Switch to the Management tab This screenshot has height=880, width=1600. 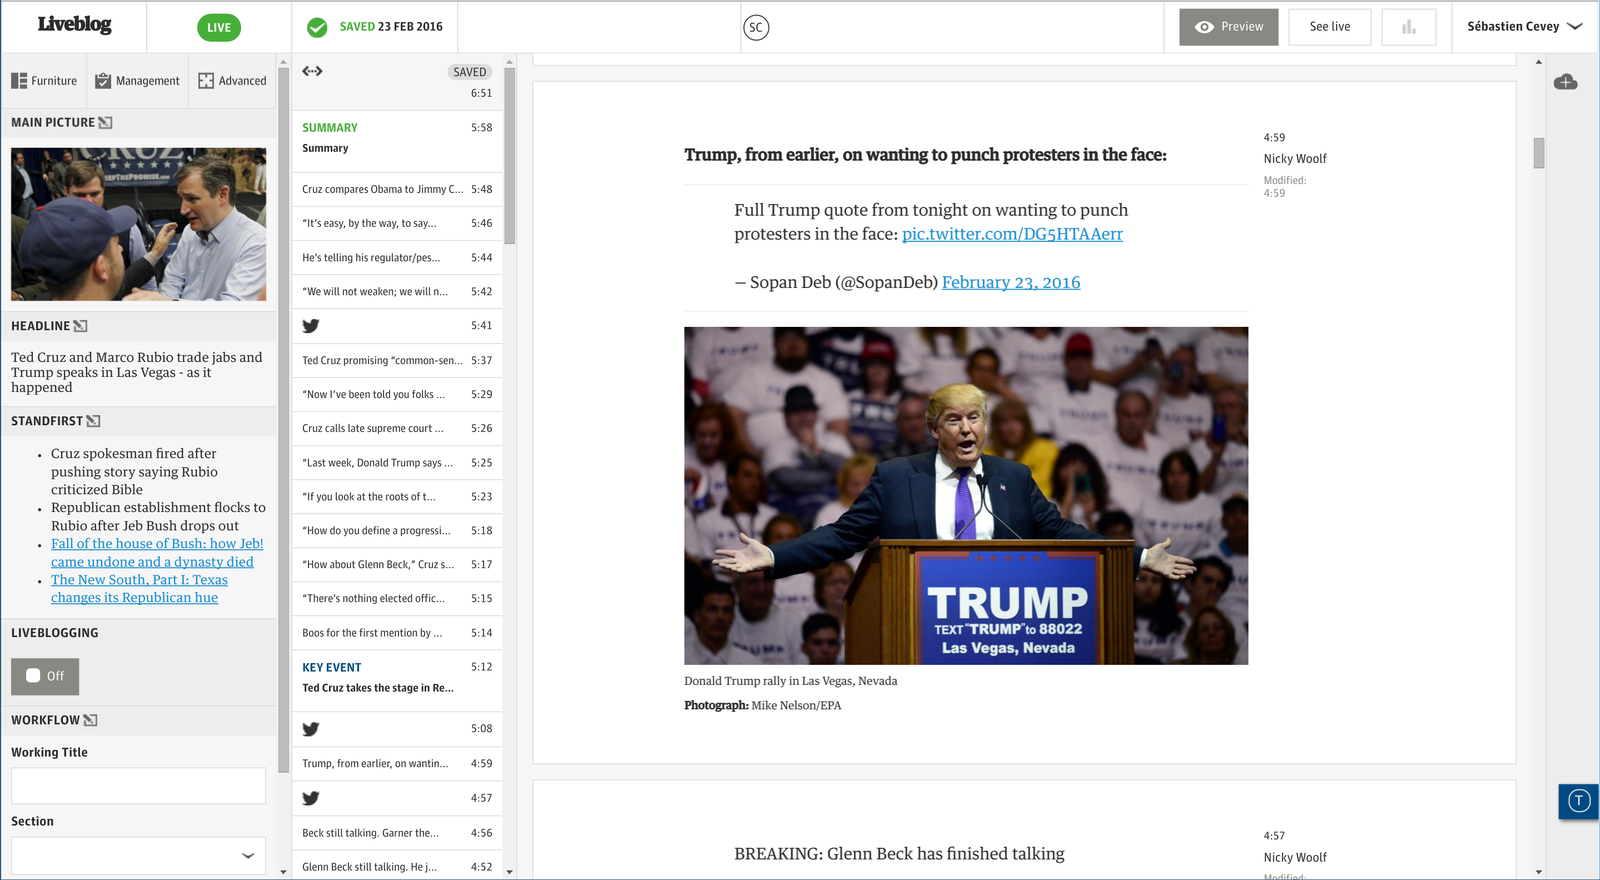click(x=137, y=81)
